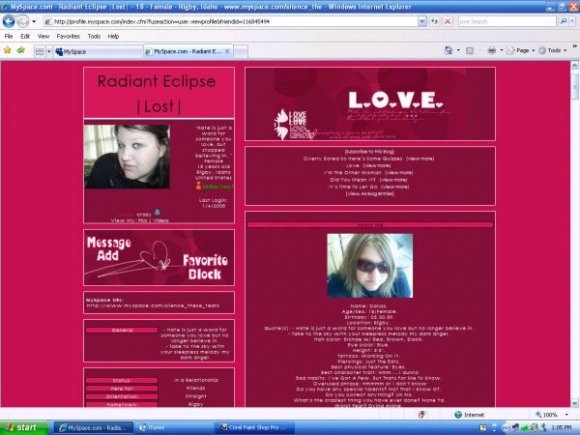
Task: Open Favorites Center star icon
Action: pos(7,50)
